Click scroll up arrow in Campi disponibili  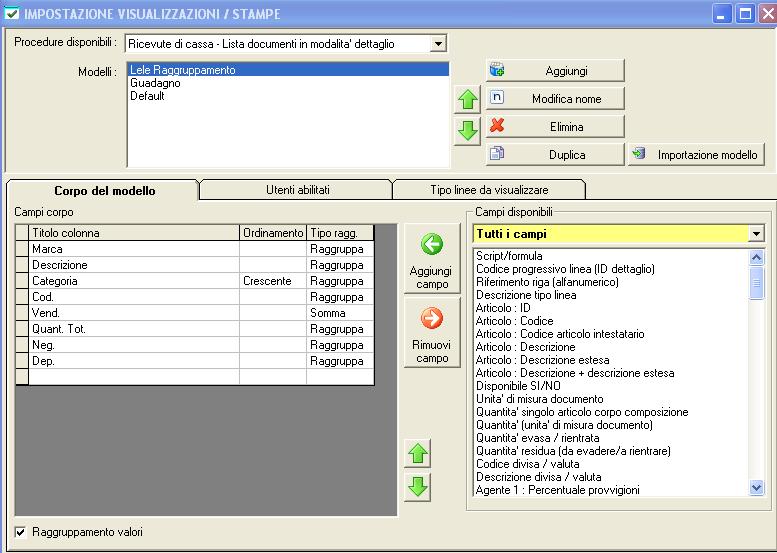(756, 257)
